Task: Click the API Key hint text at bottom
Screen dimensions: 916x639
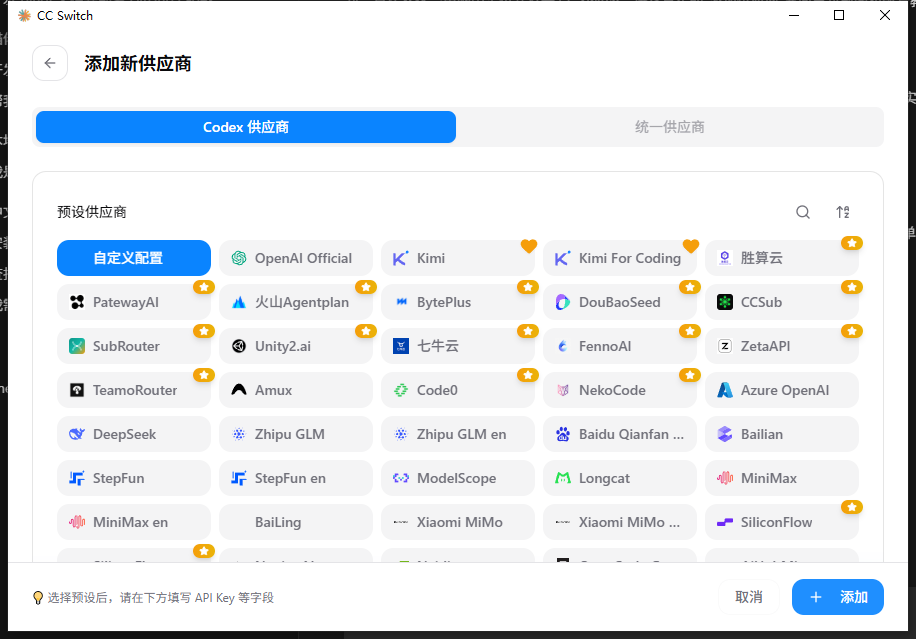Action: (161, 598)
